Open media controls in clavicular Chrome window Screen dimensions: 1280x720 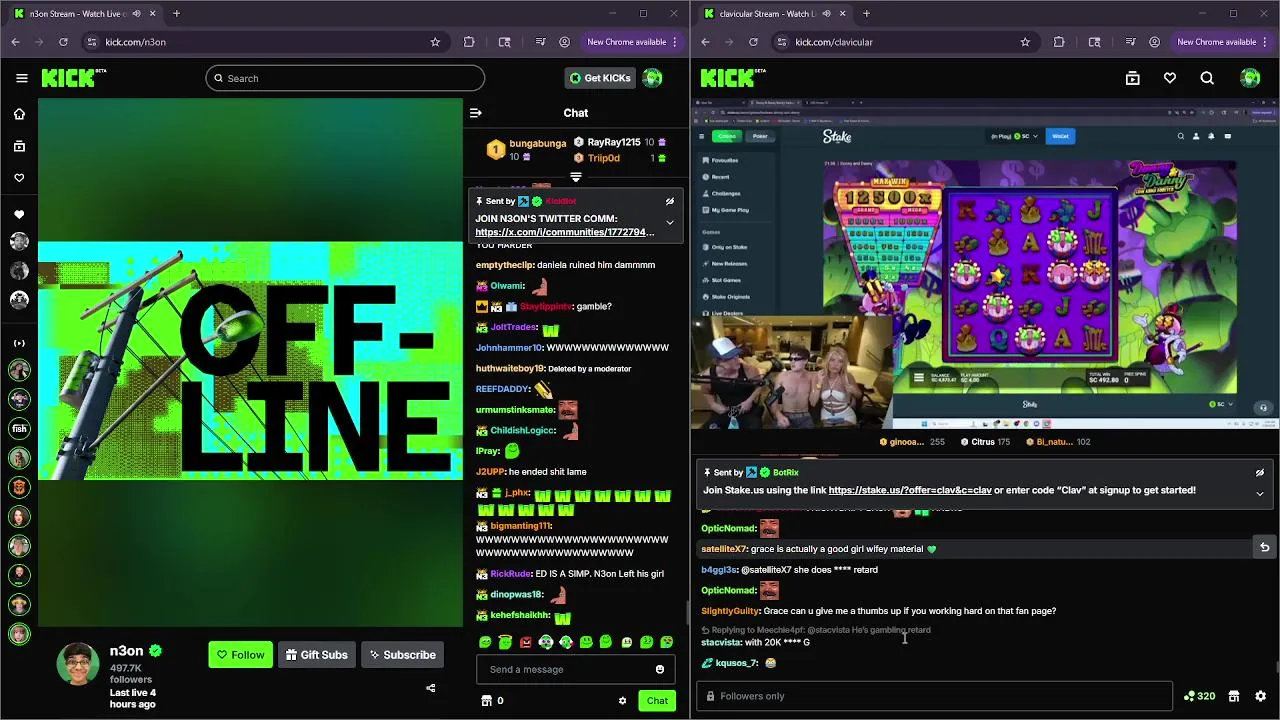(1130, 42)
